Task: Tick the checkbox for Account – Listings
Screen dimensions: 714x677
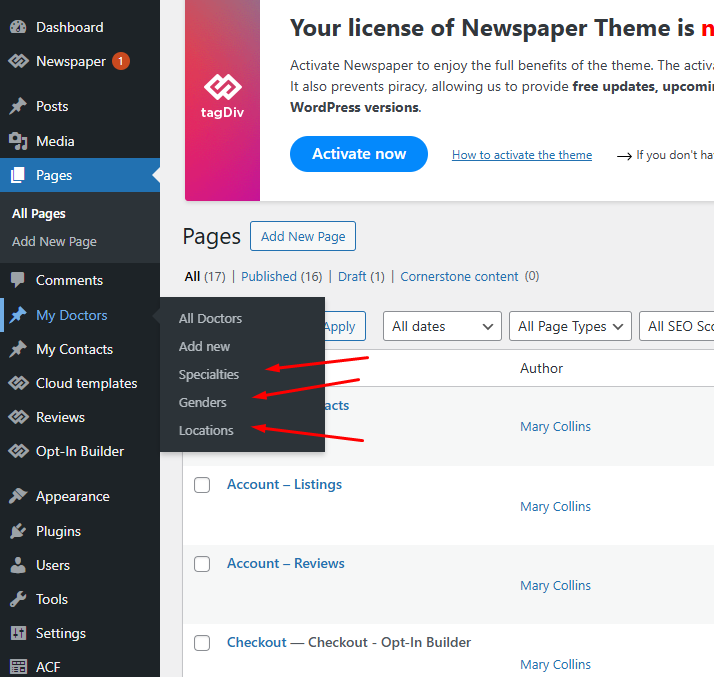Action: pyautogui.click(x=202, y=485)
